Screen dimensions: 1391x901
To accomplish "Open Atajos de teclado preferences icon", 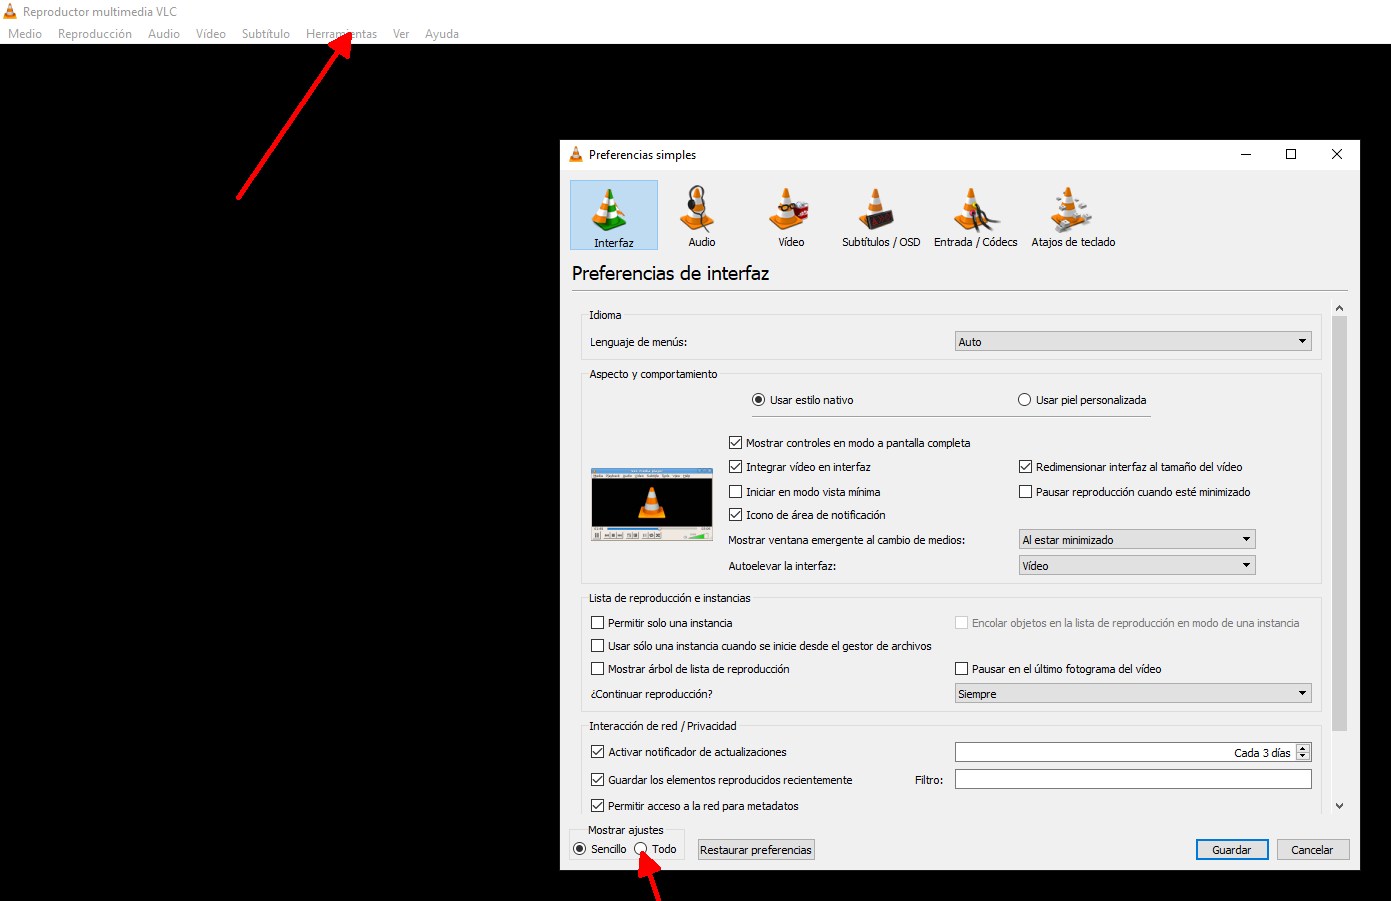I will [1072, 215].
